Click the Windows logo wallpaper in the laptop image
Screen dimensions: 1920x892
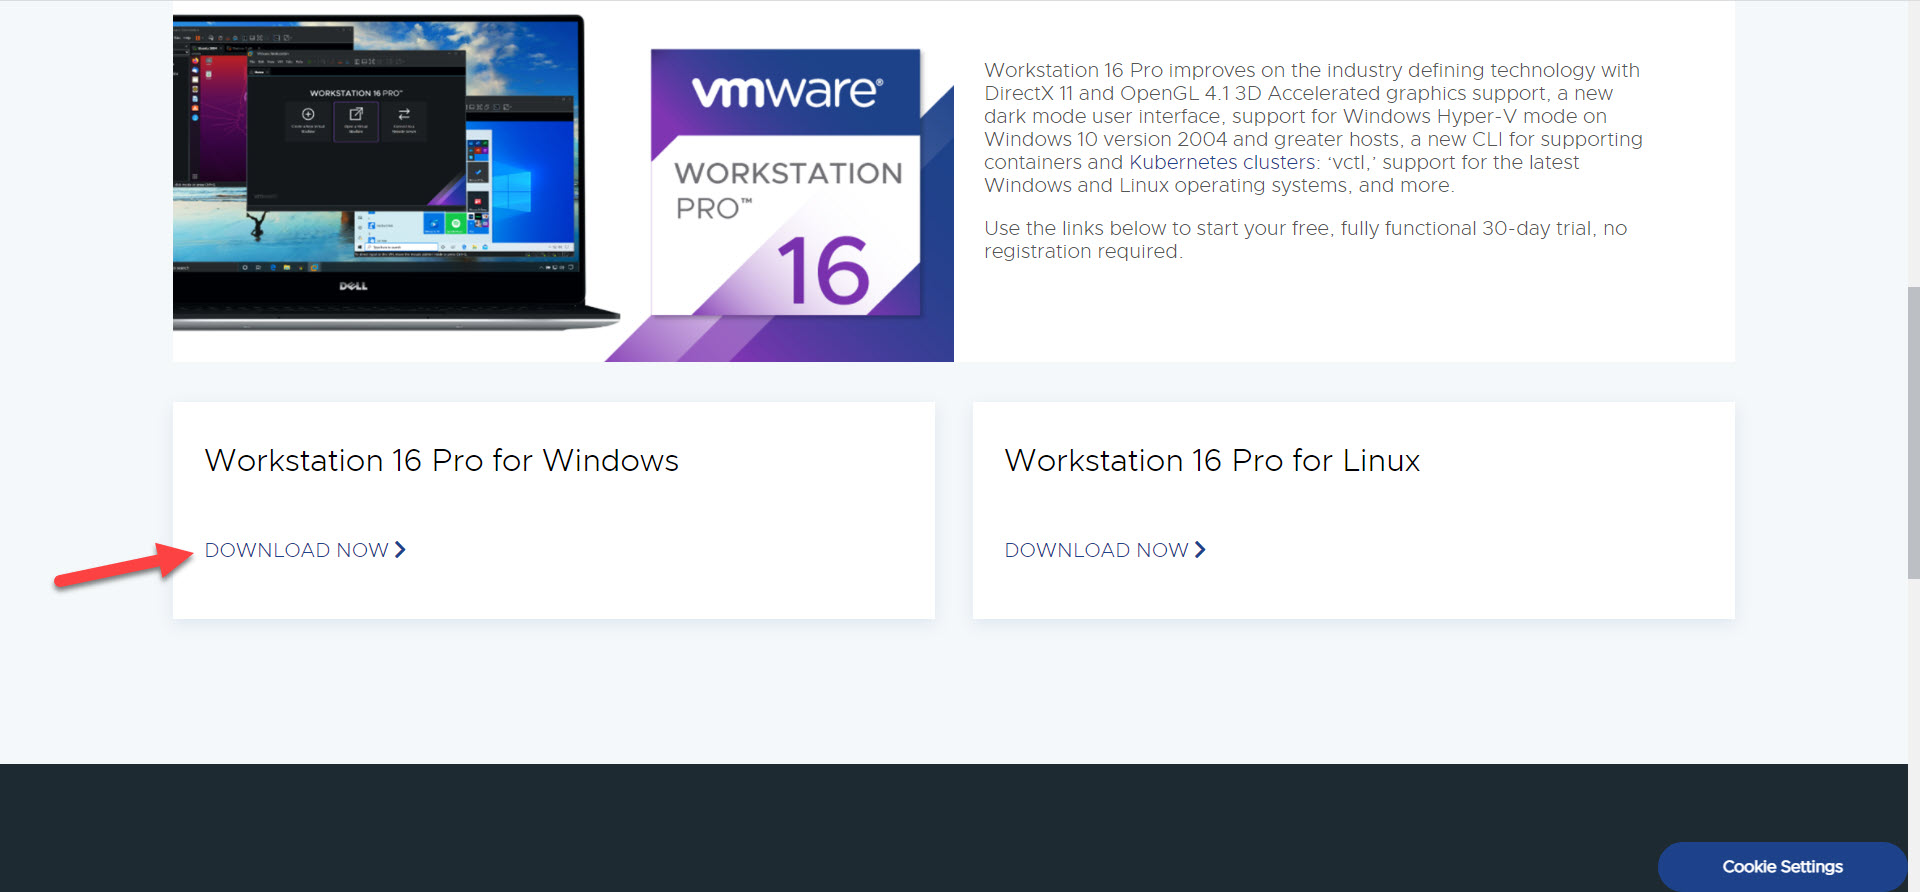click(x=512, y=190)
